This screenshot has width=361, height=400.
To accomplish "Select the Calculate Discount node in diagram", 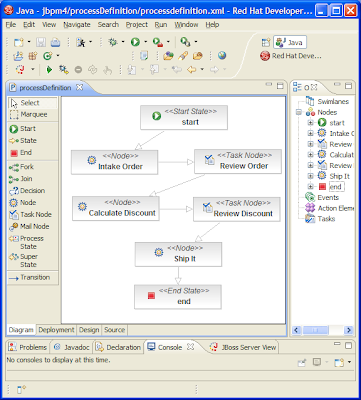I will point(116,209).
